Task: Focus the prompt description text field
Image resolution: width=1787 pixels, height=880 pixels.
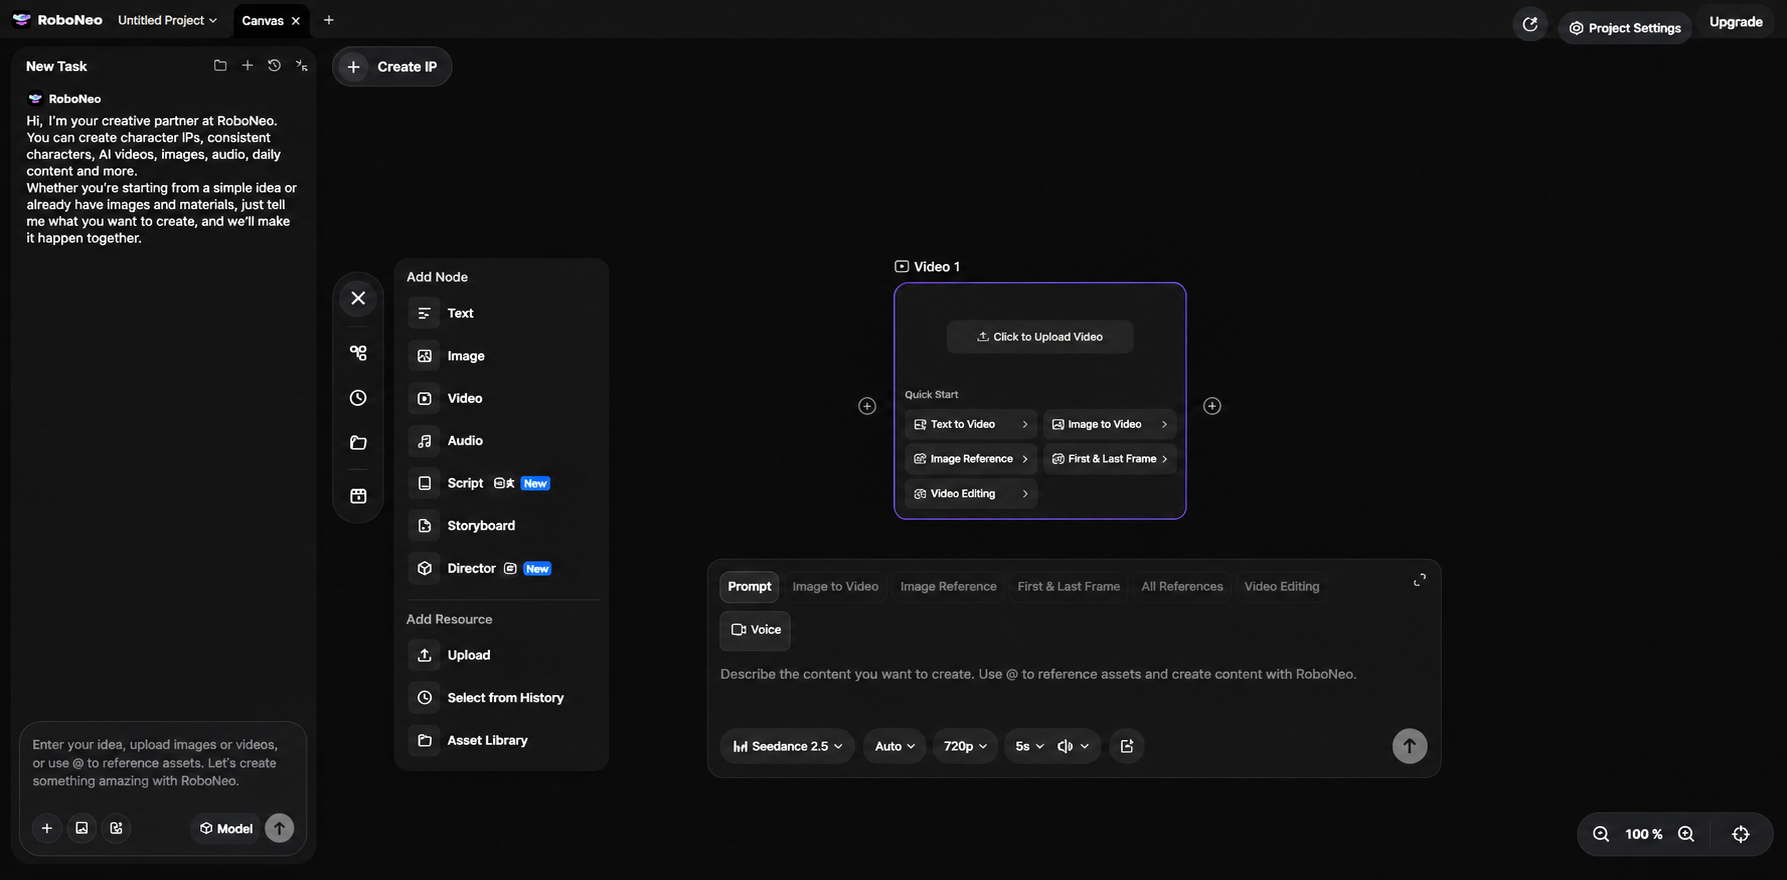Action: 1073,675
